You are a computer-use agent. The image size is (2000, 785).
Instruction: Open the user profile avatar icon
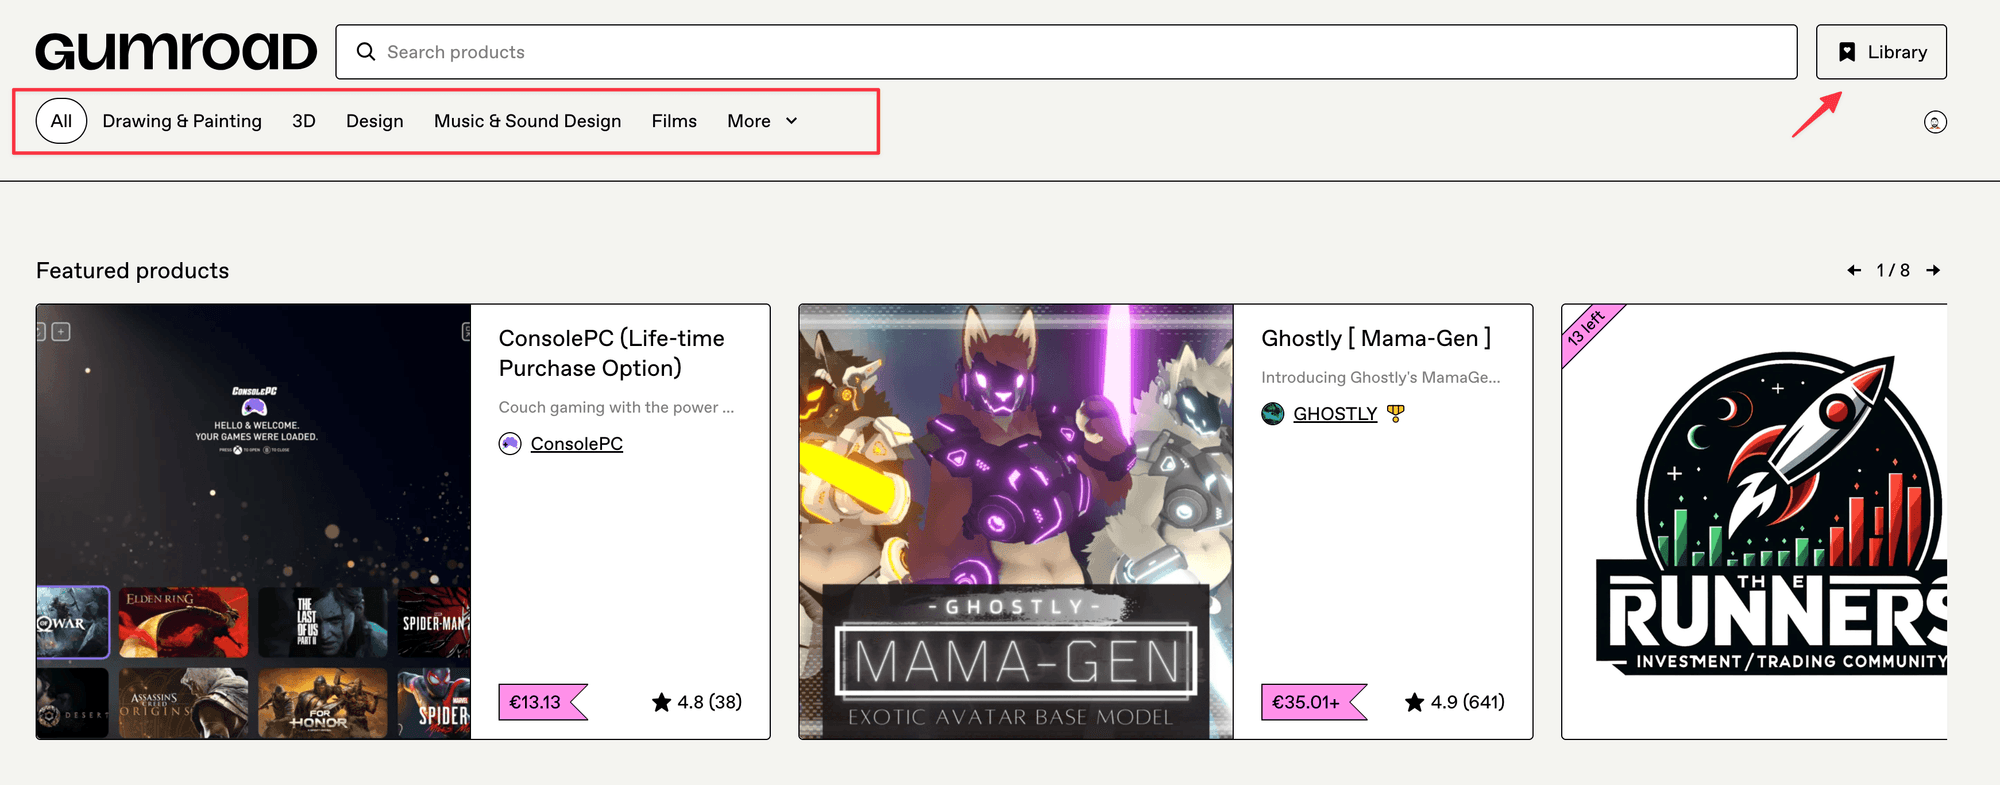click(x=1935, y=122)
